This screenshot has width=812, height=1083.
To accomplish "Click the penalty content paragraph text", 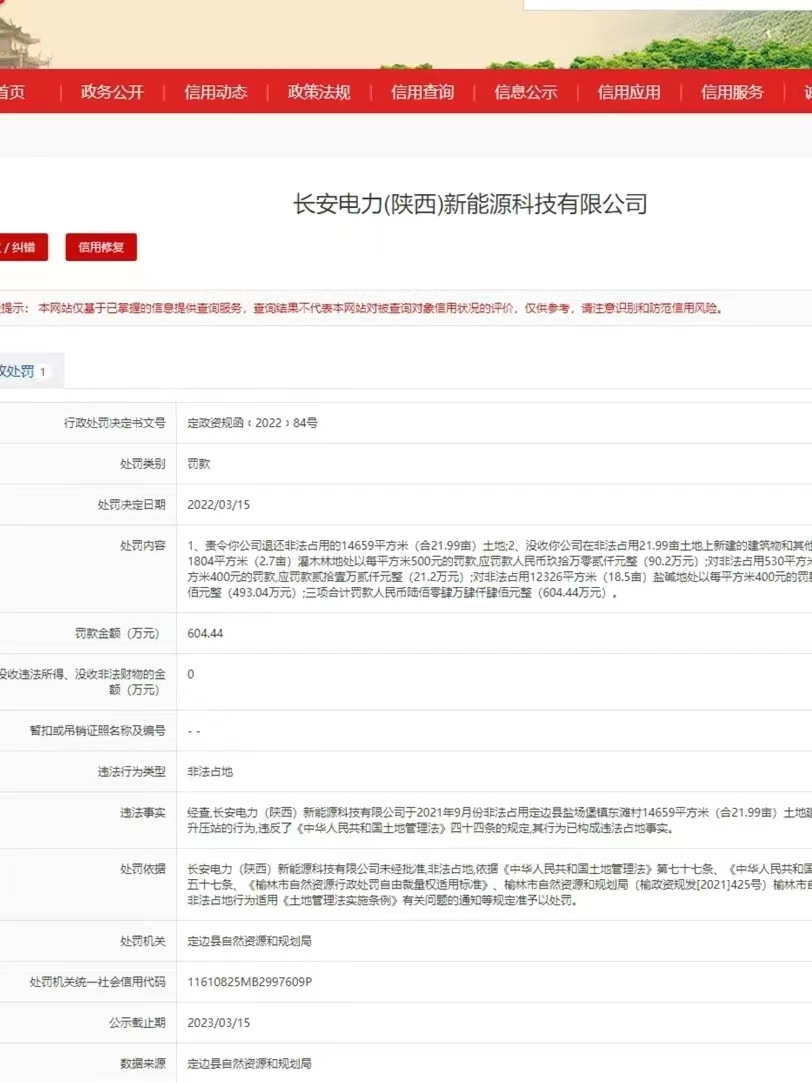I will click(499, 569).
